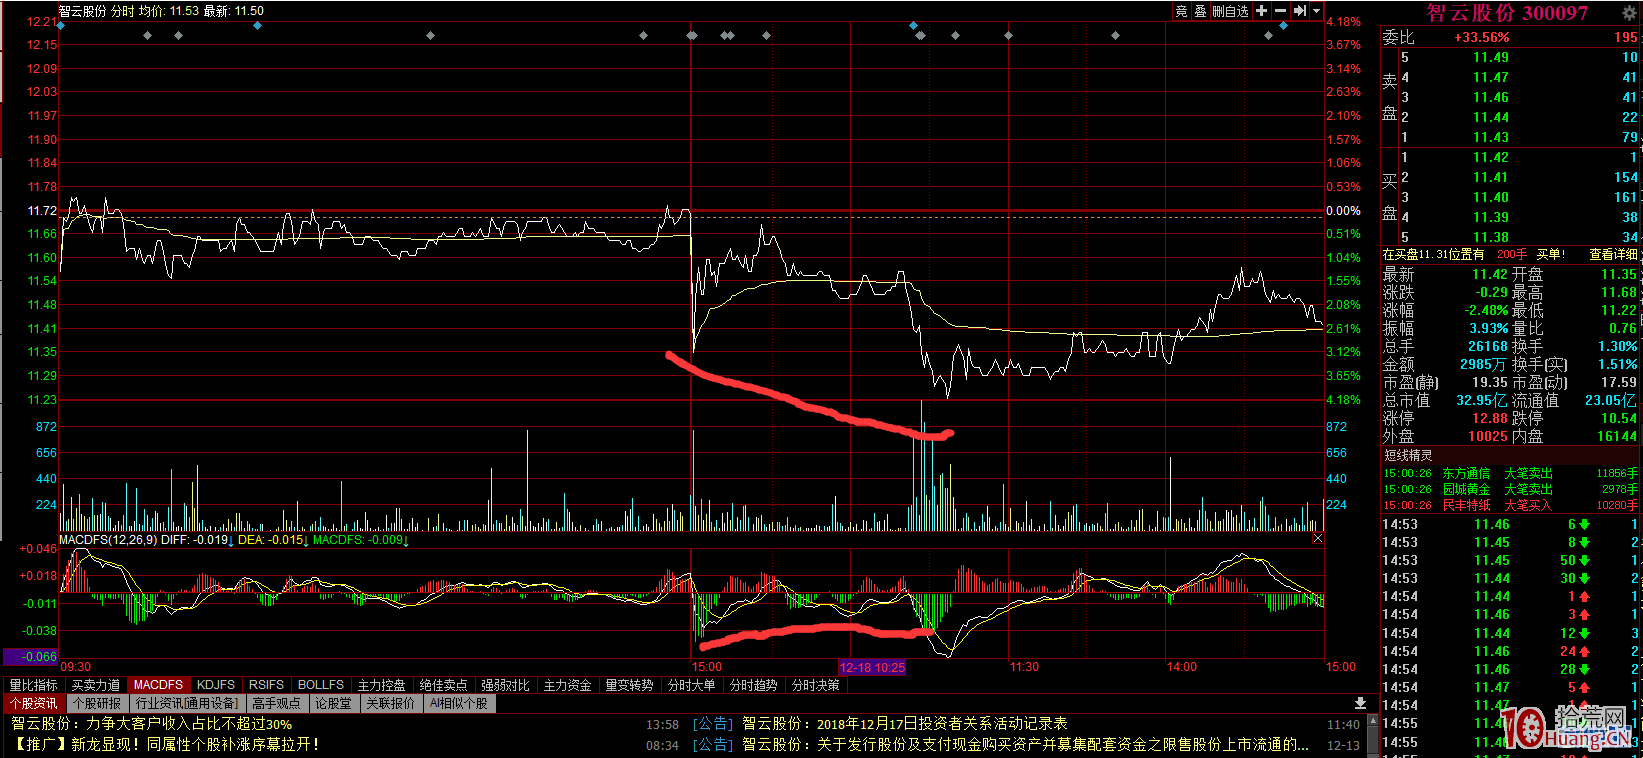This screenshot has width=1643, height=758.
Task: Open the 分时决策 tab
Action: click(816, 685)
